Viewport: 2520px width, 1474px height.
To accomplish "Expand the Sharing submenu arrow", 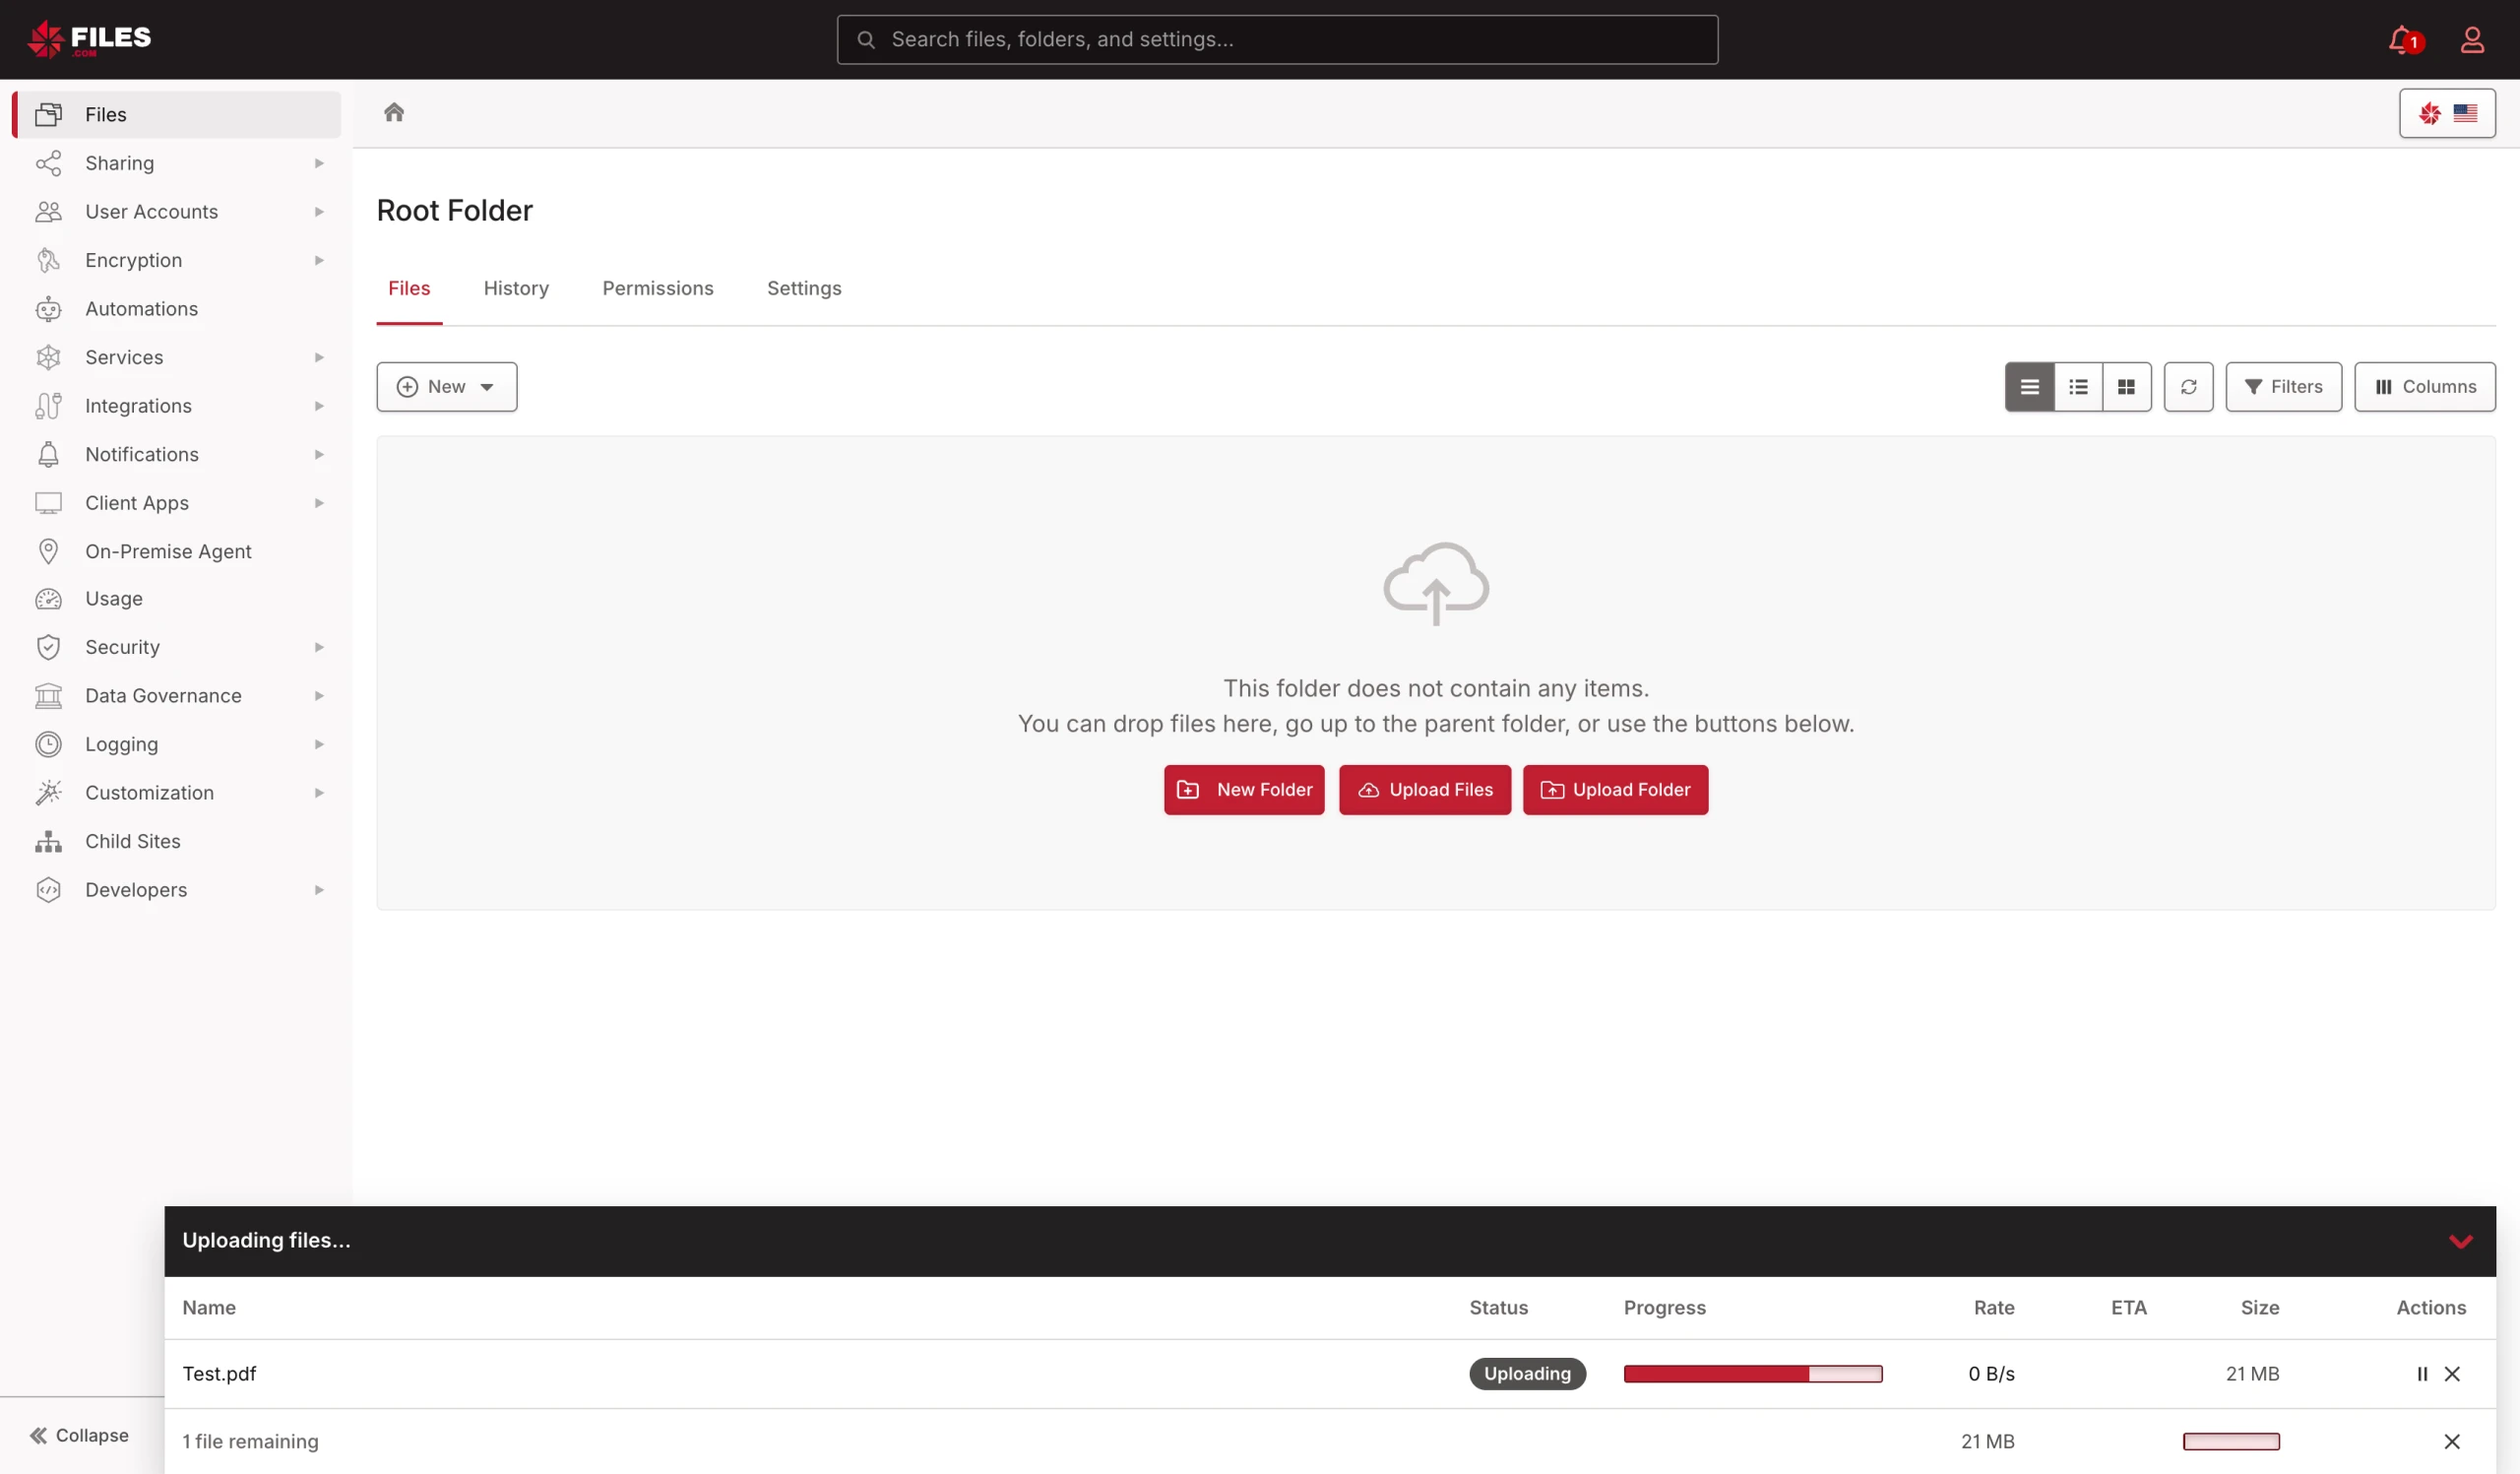I will [319, 163].
